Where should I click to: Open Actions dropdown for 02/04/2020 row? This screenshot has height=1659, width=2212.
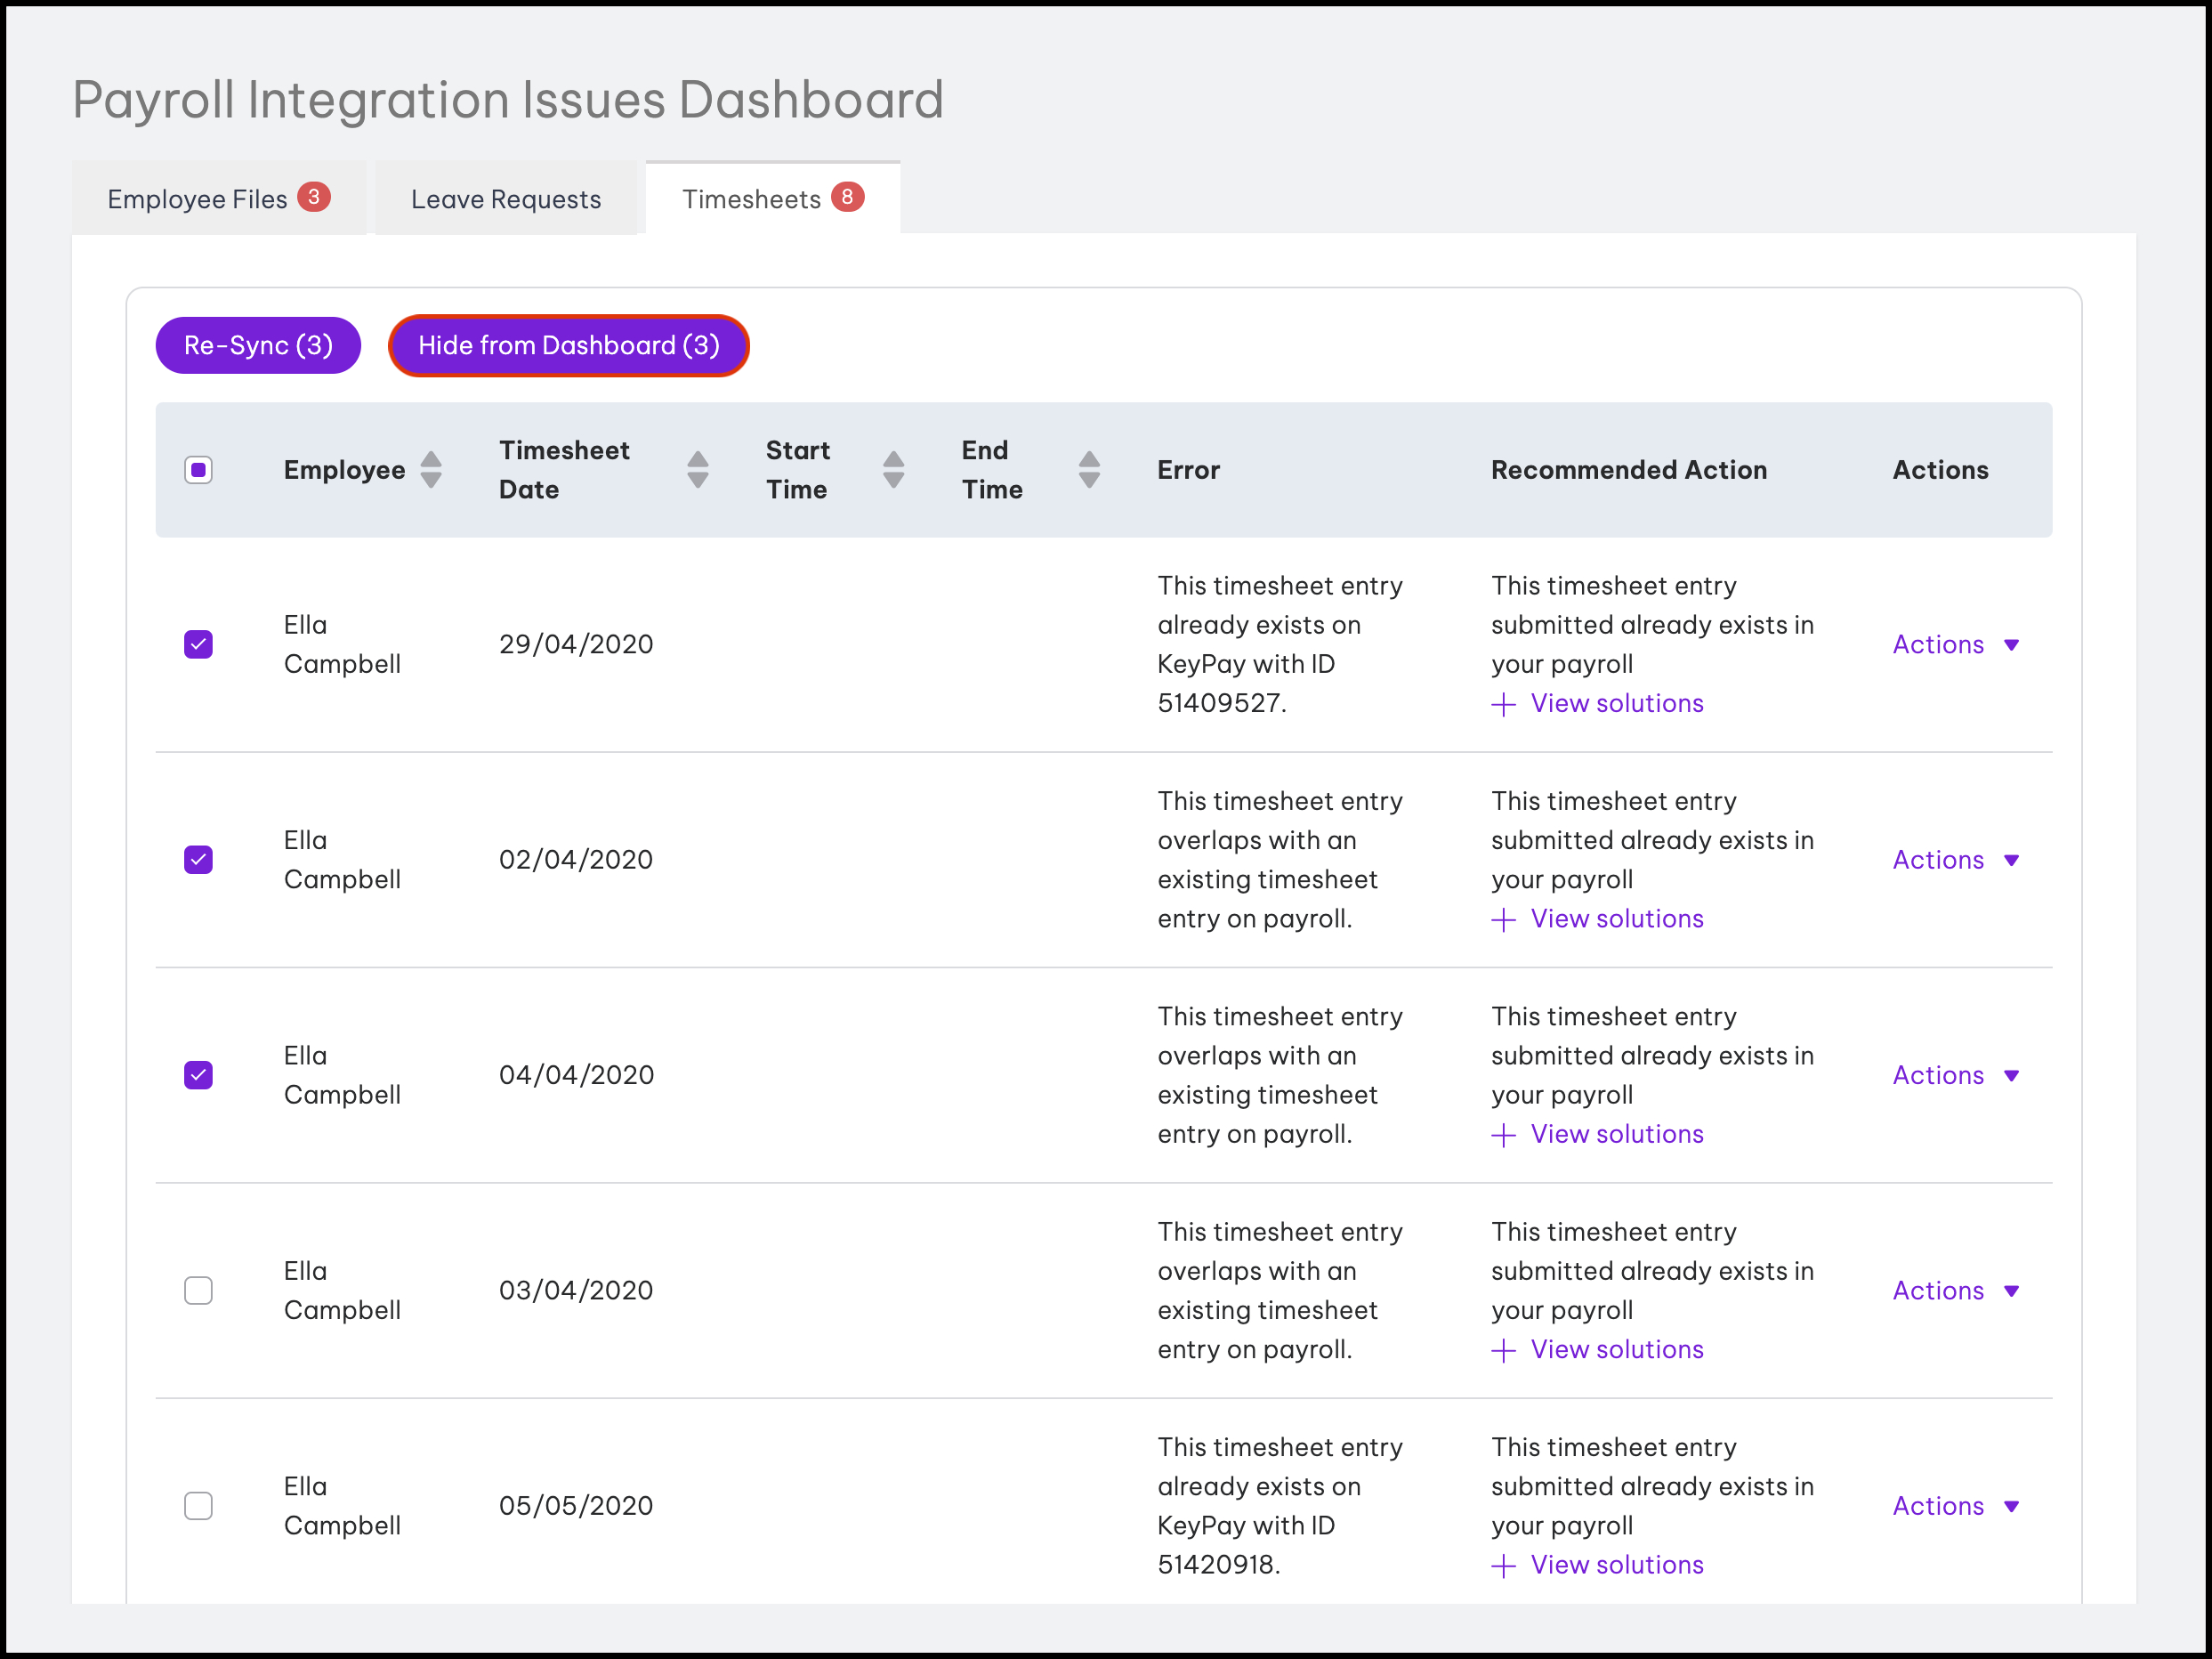point(1955,860)
